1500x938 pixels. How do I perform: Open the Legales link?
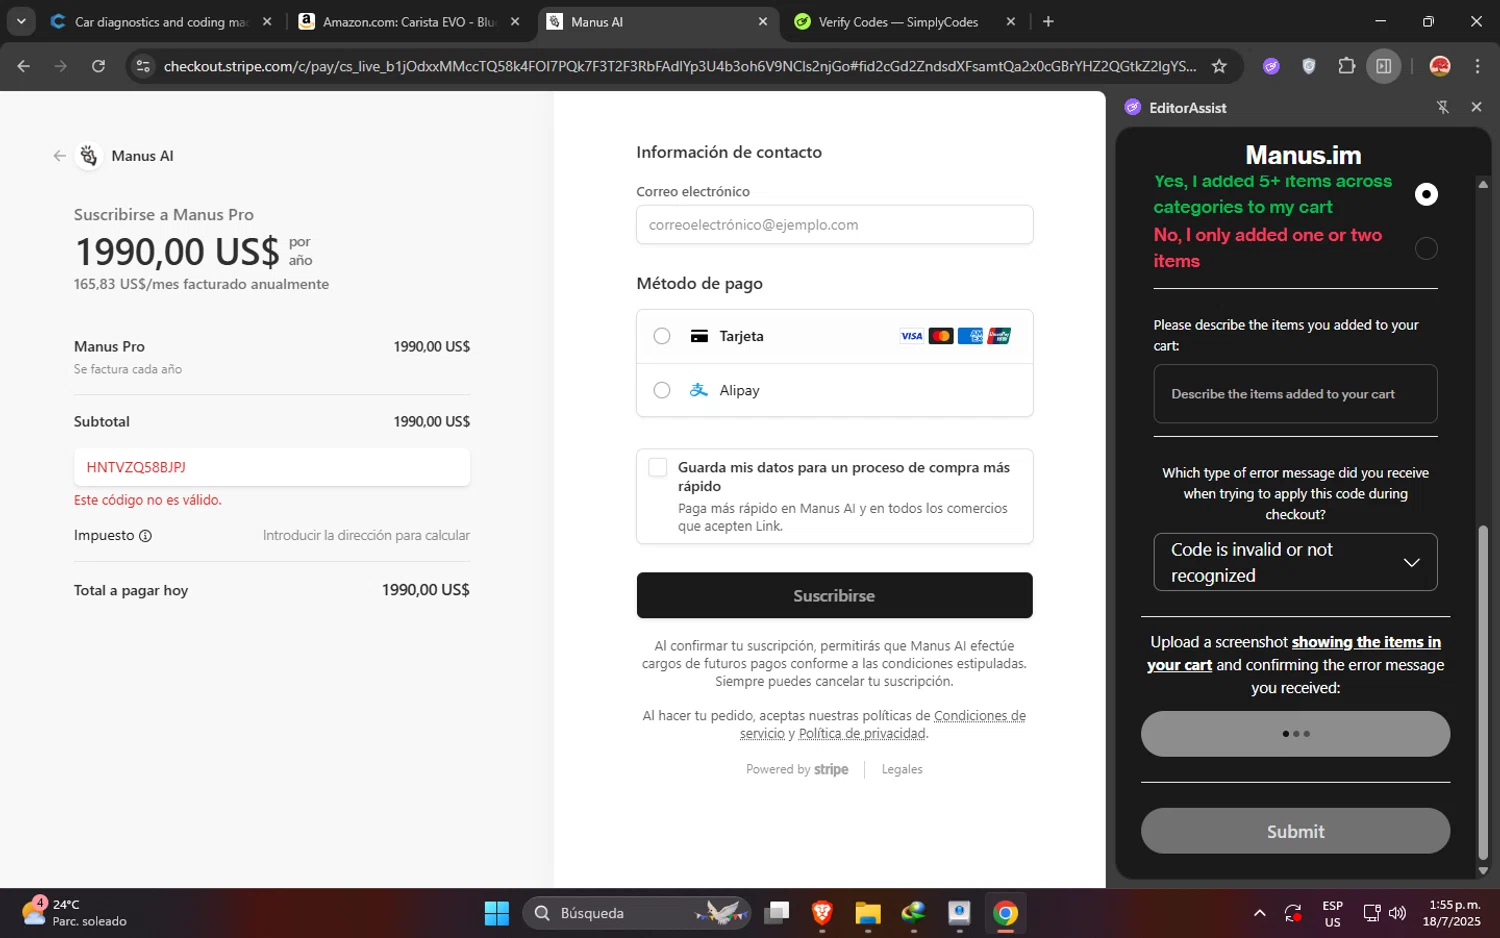[902, 769]
